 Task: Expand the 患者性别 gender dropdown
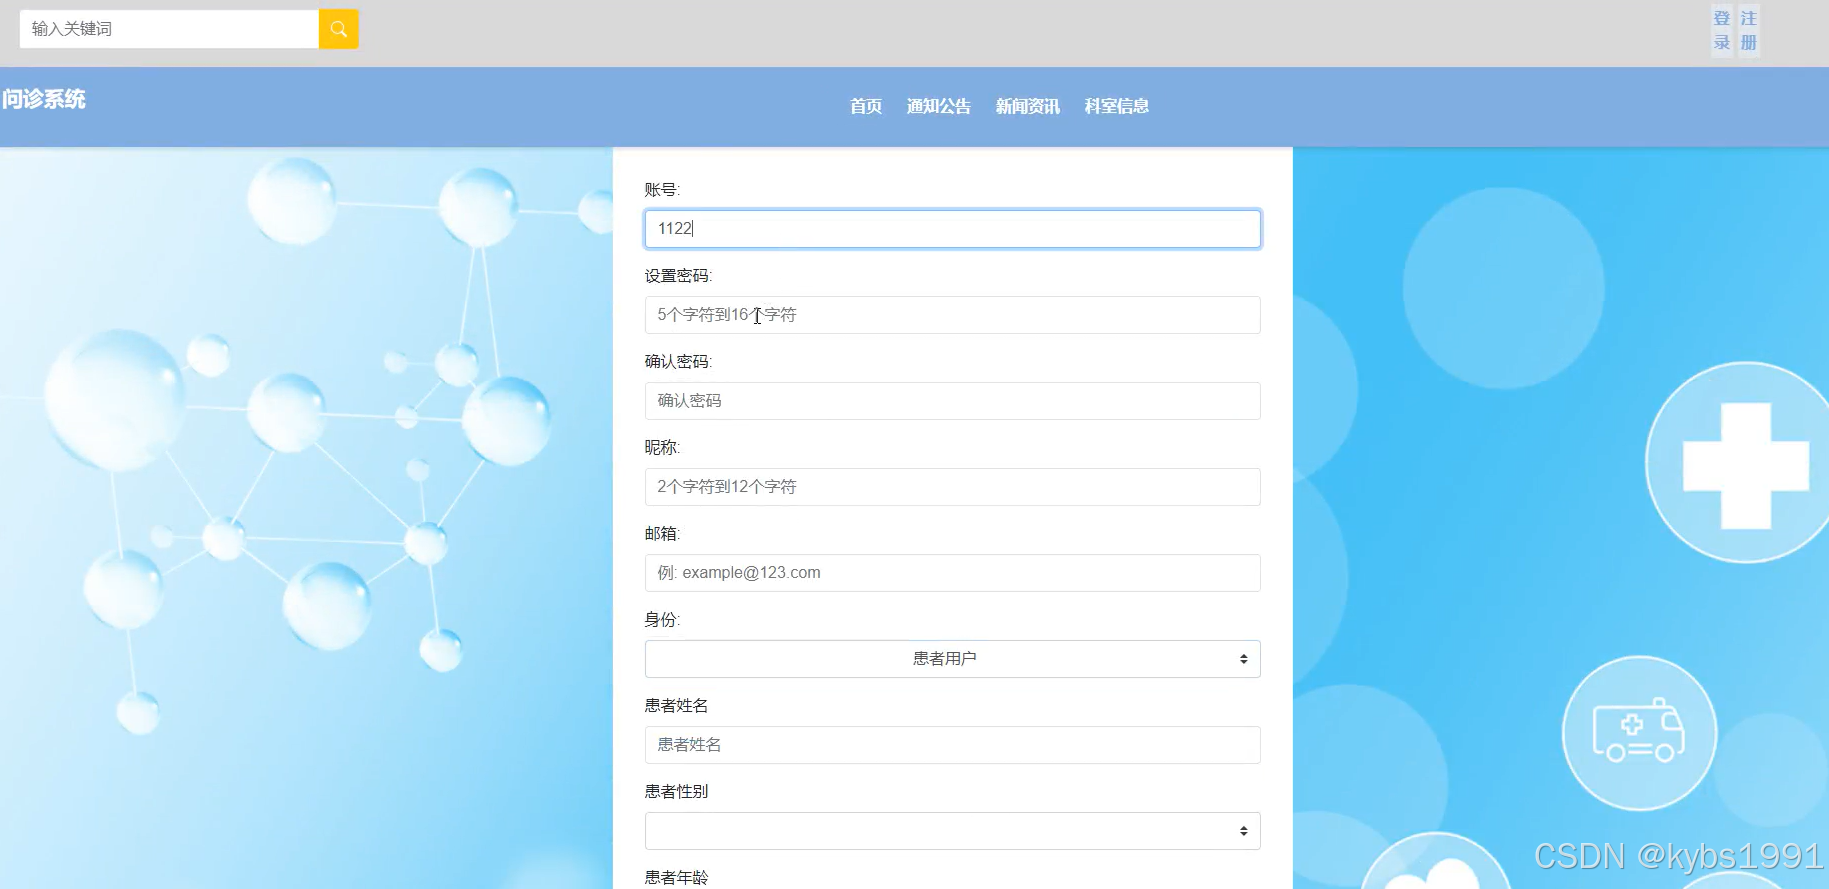[x=952, y=831]
